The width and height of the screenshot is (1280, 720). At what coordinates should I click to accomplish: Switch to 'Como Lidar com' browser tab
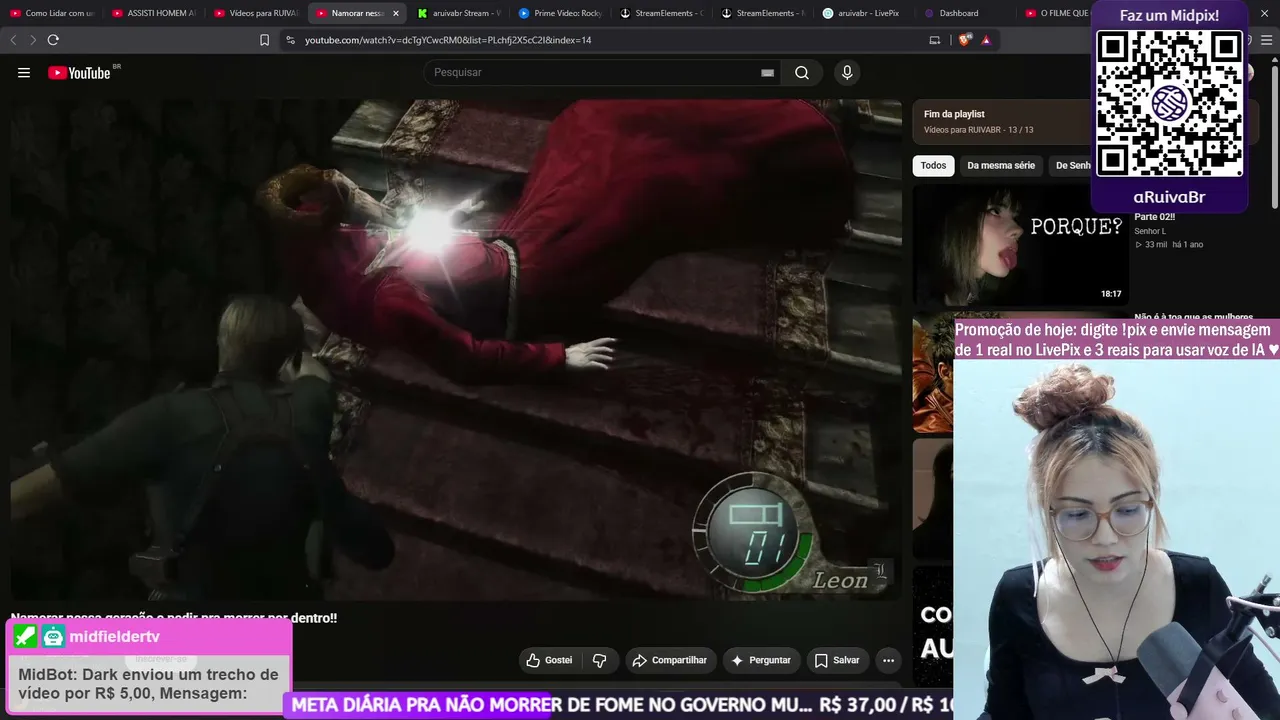click(x=51, y=13)
